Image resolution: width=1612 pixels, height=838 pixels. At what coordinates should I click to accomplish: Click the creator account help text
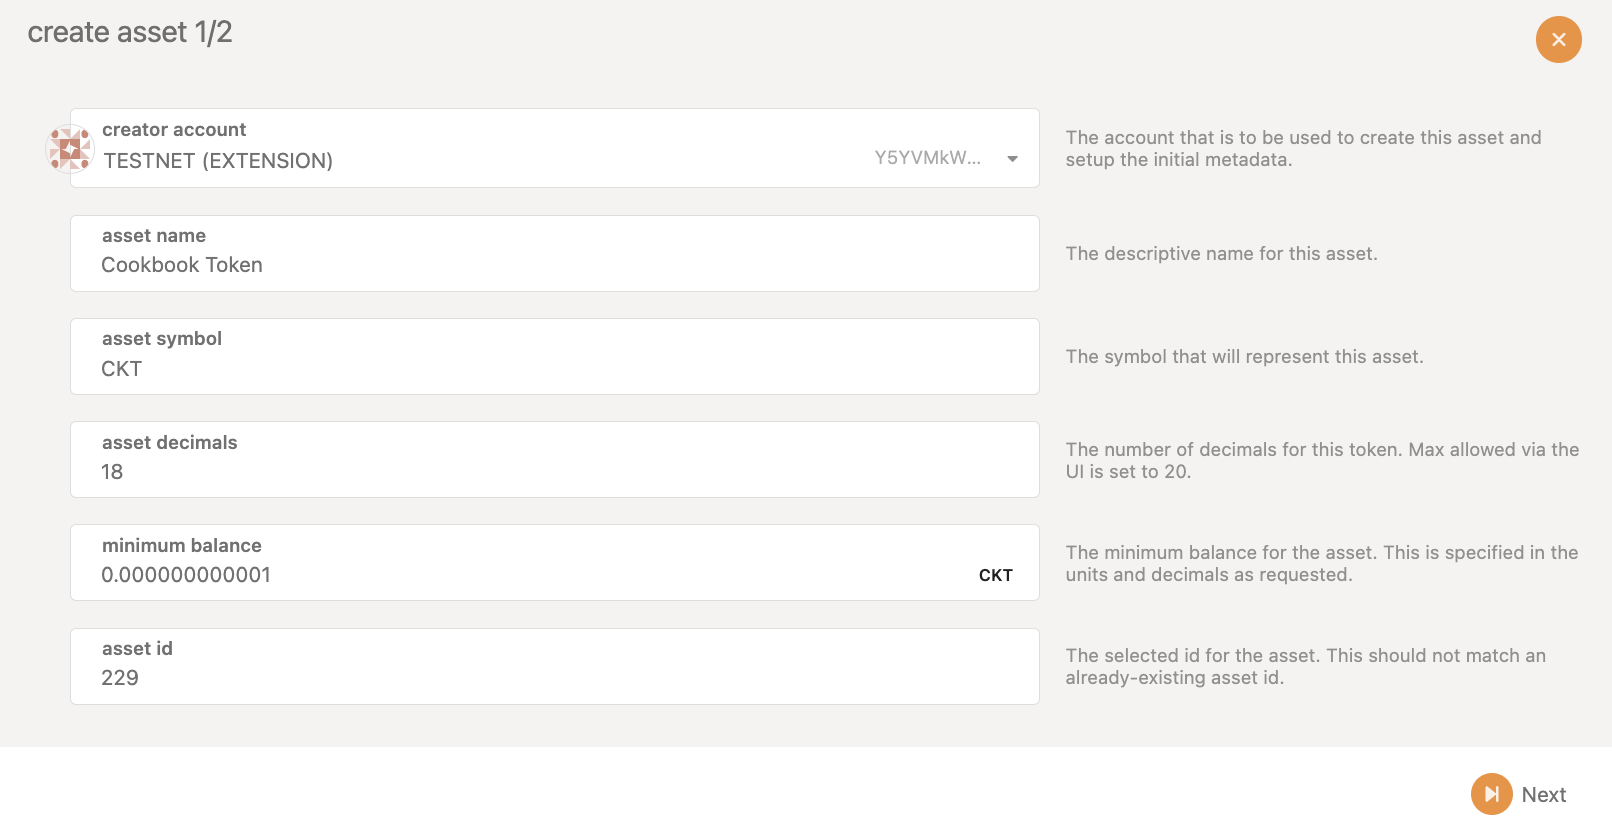[1303, 148]
